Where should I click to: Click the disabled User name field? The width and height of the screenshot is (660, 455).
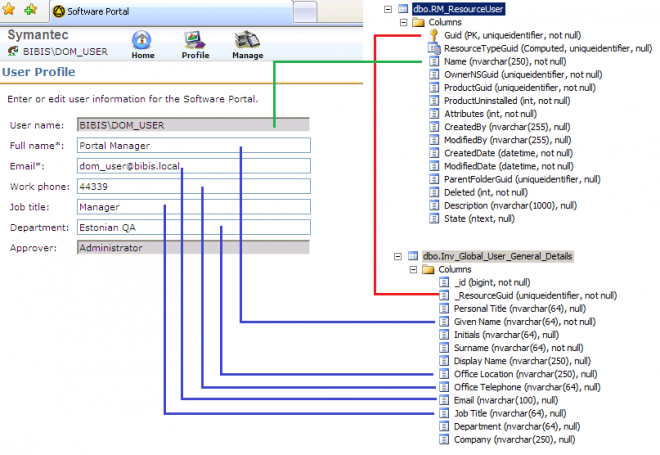(x=193, y=125)
